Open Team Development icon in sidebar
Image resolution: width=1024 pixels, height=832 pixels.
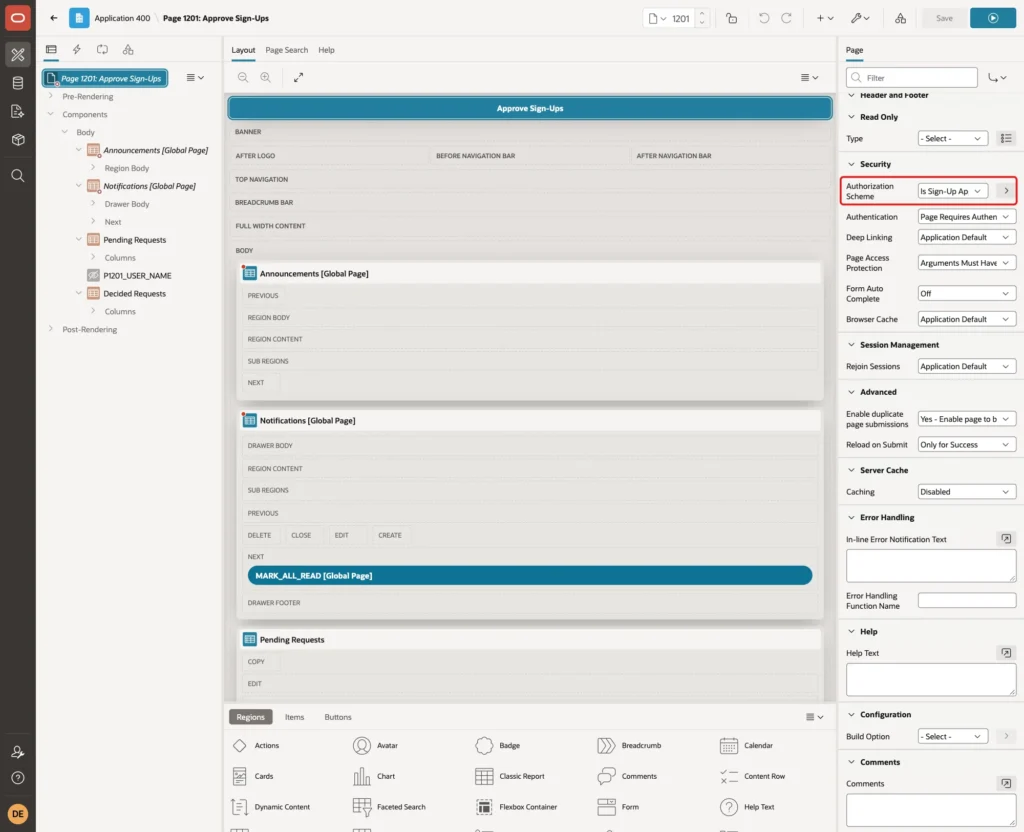(x=18, y=112)
